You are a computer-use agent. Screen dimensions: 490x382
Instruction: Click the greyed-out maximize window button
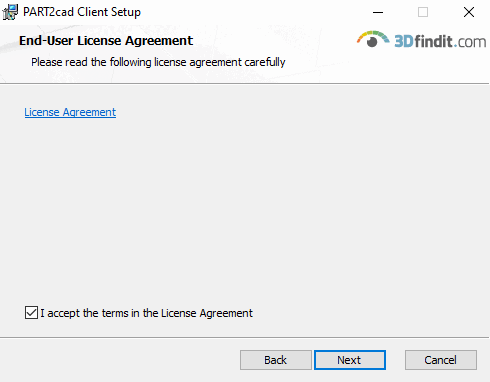tap(423, 12)
